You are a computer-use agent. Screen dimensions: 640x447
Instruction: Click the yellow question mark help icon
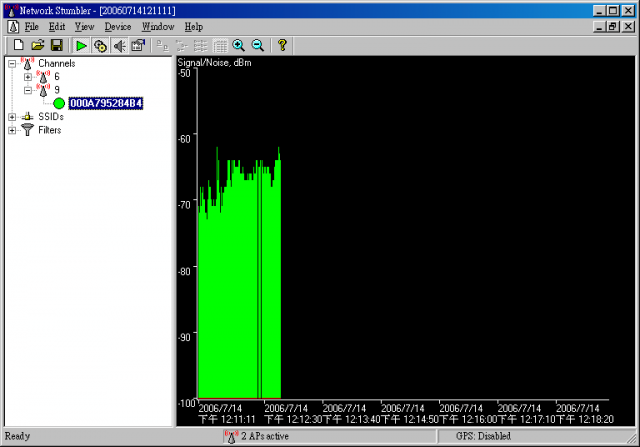(282, 46)
